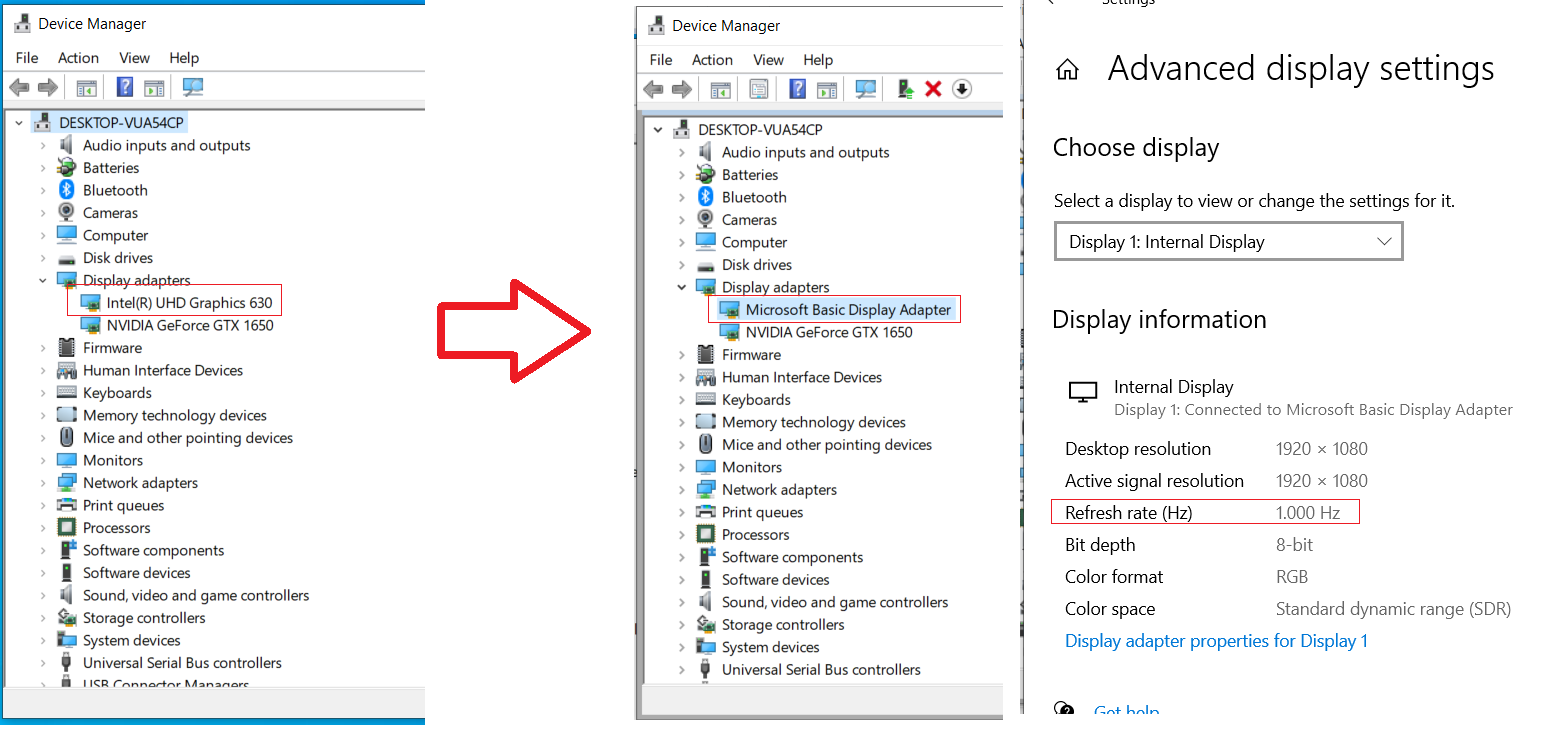Image resolution: width=1557 pixels, height=739 pixels.
Task: Expand Memory technology devices chevron, Intel UHD Device Manager
Action: click(43, 416)
